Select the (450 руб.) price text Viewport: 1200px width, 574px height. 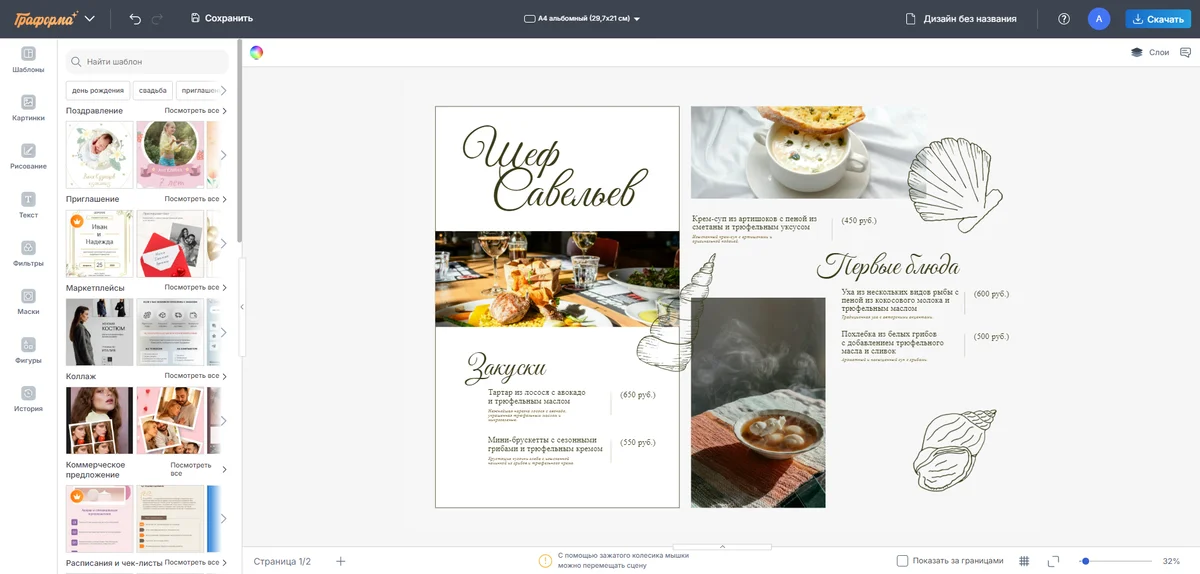tap(859, 220)
